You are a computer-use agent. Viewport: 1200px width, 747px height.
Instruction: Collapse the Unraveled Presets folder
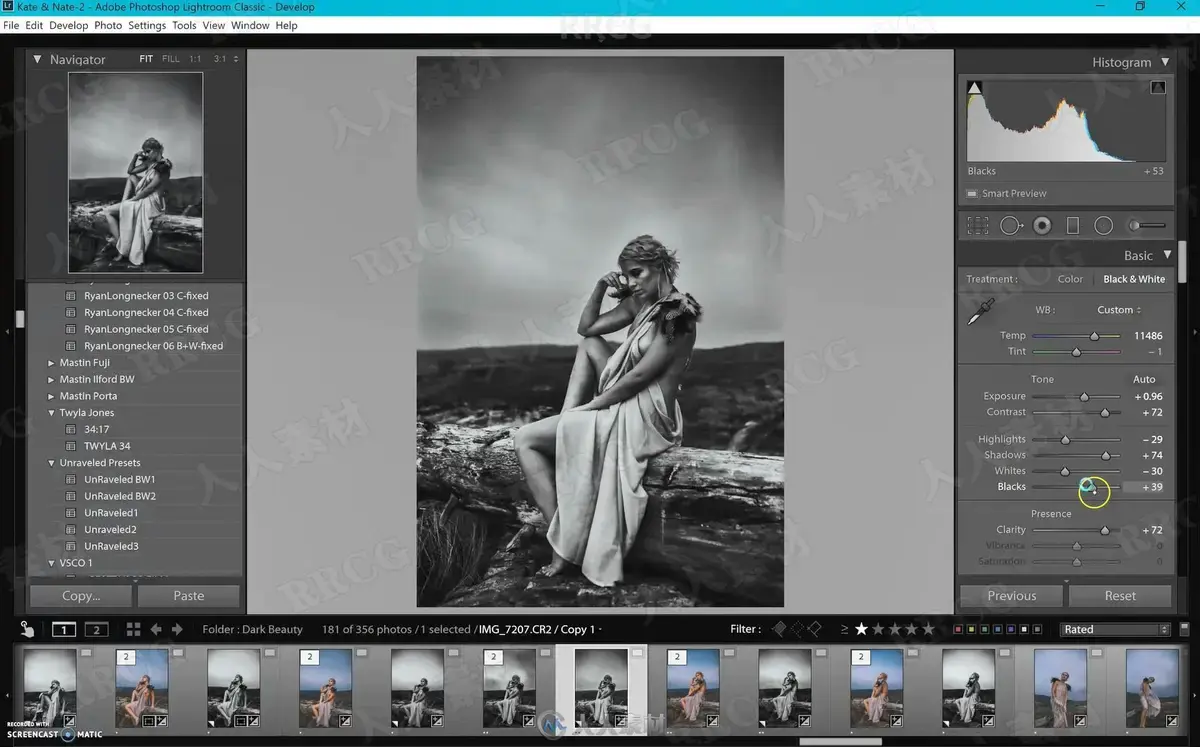pyautogui.click(x=51, y=463)
